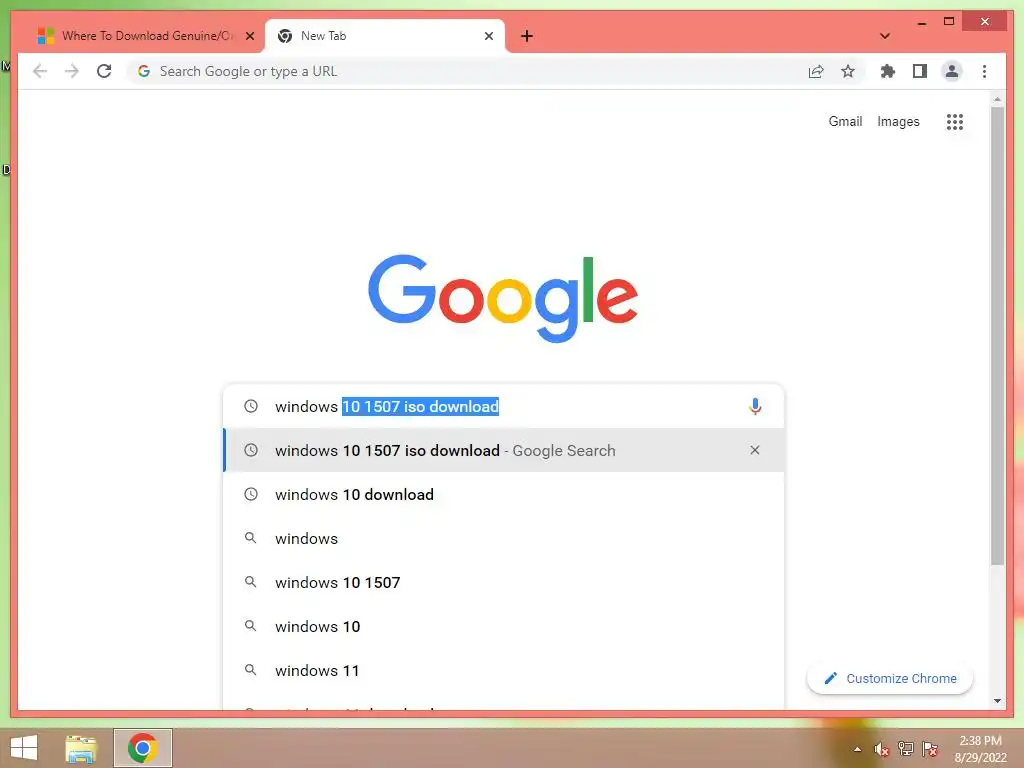Start voice search with the microphone
Screen dimensions: 1024x768
point(755,406)
